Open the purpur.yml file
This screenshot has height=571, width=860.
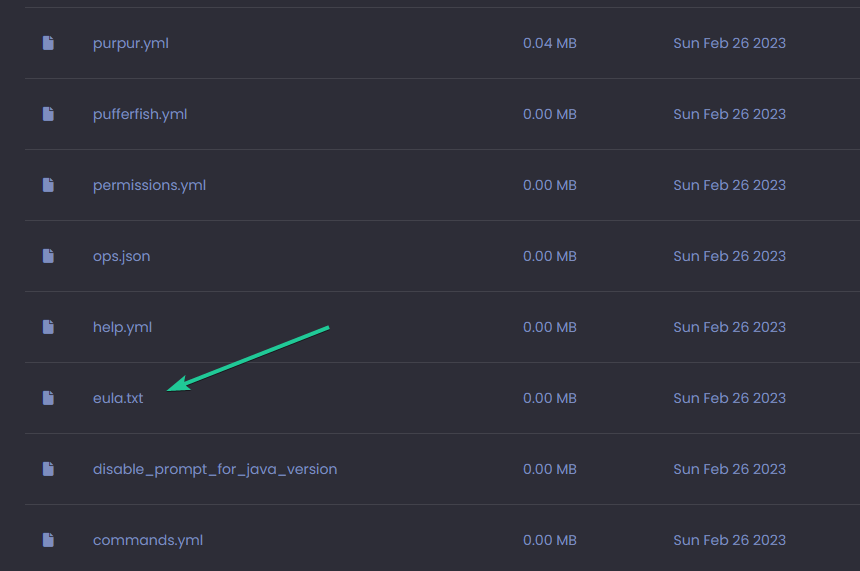130,43
